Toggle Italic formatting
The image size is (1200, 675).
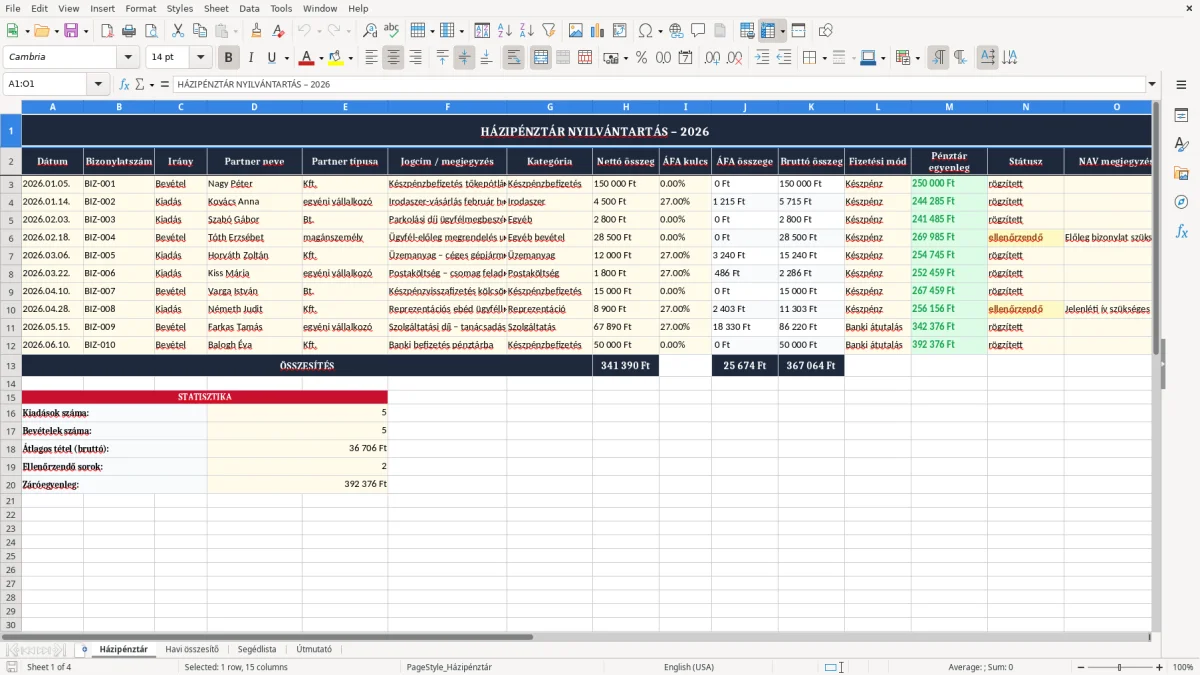(x=250, y=58)
